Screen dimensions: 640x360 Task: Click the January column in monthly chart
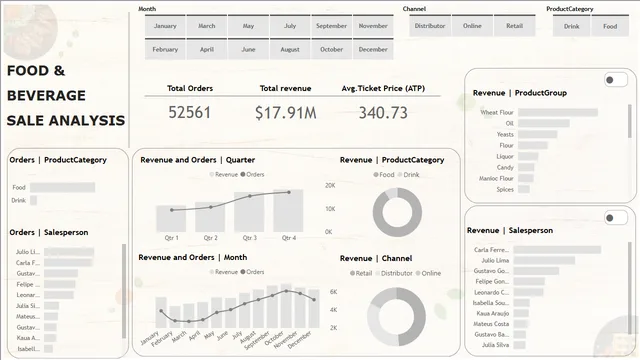point(161,312)
